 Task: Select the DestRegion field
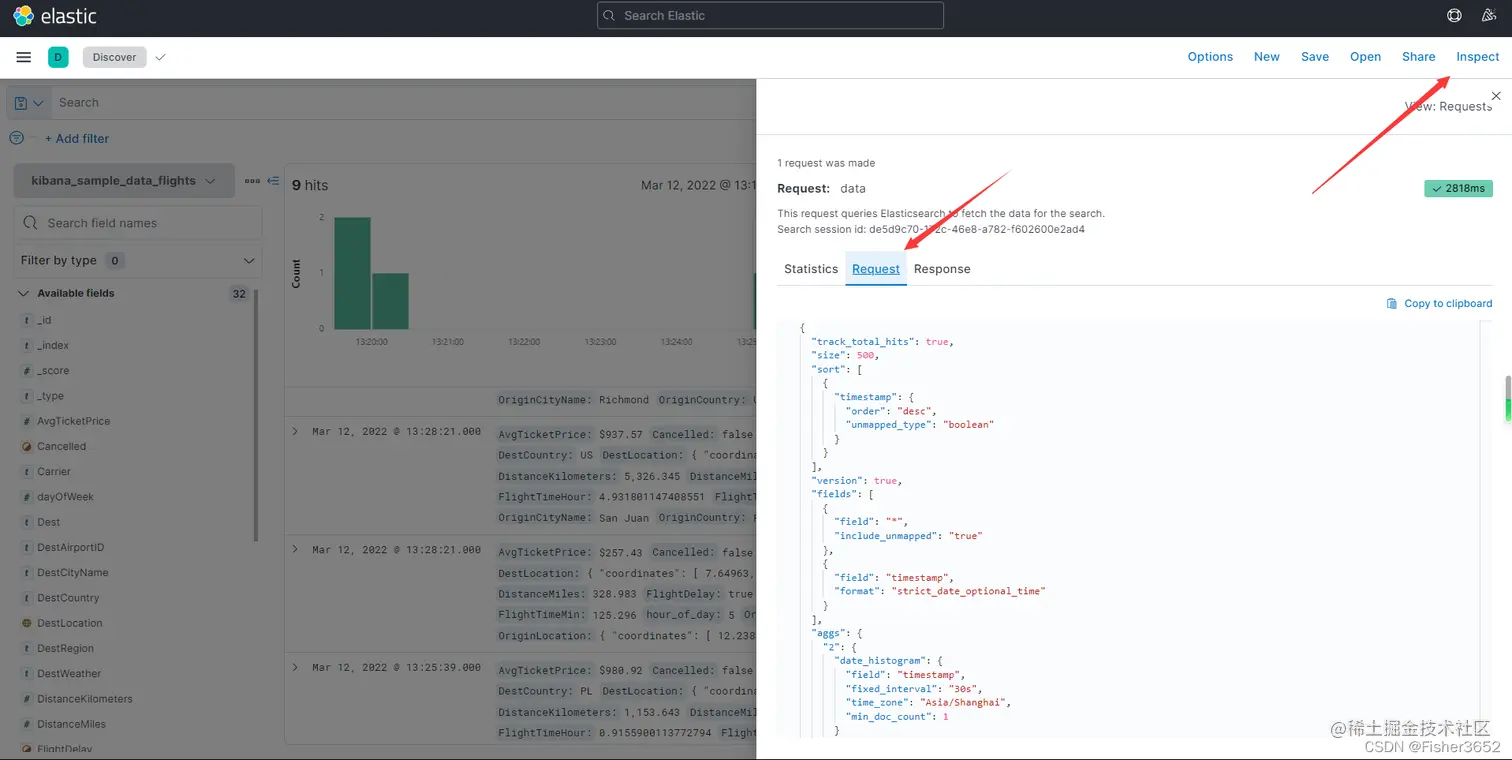65,649
